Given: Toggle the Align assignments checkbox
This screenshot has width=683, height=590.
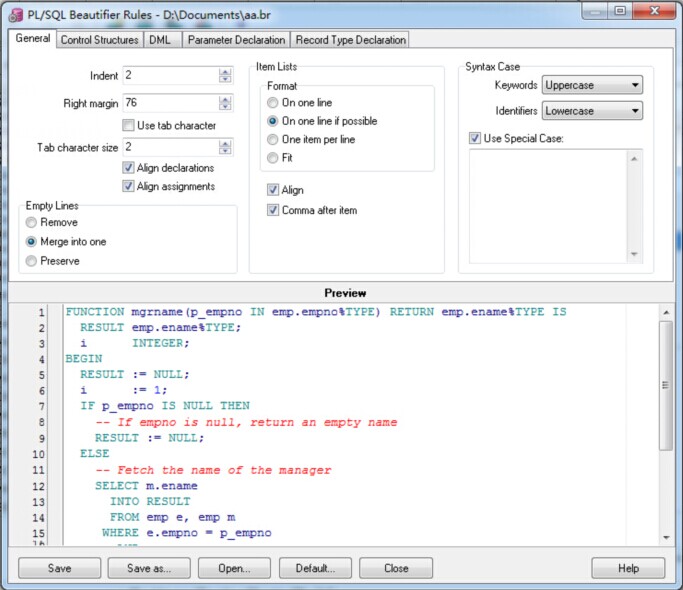Looking at the screenshot, I should [128, 186].
